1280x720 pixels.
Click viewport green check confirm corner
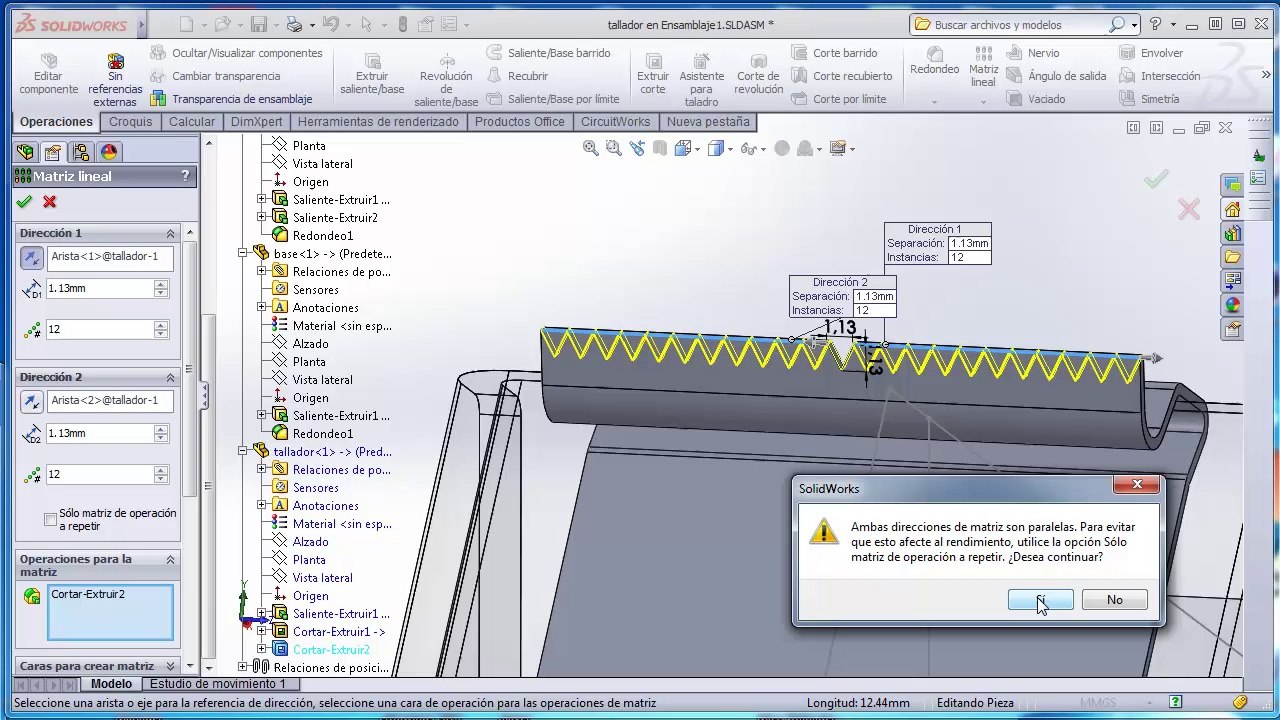pyautogui.click(x=1156, y=180)
